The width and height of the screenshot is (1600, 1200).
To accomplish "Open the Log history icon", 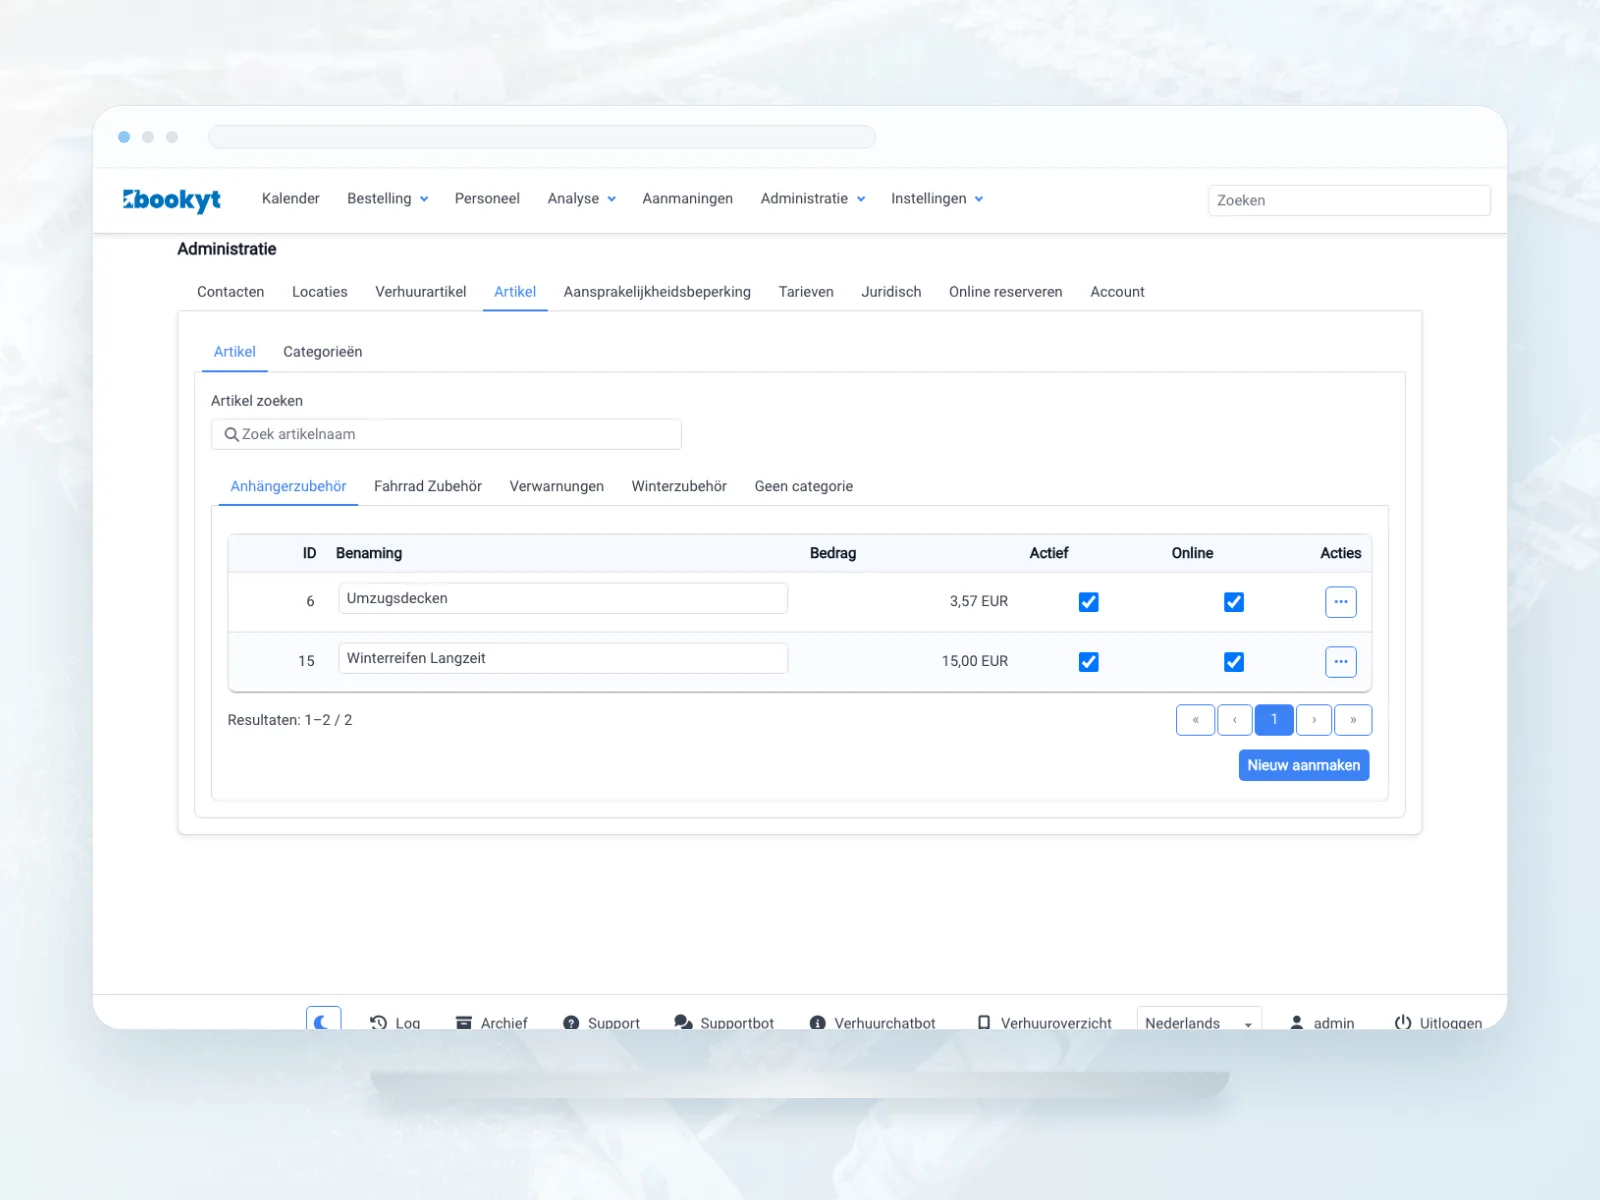I will pos(378,1022).
